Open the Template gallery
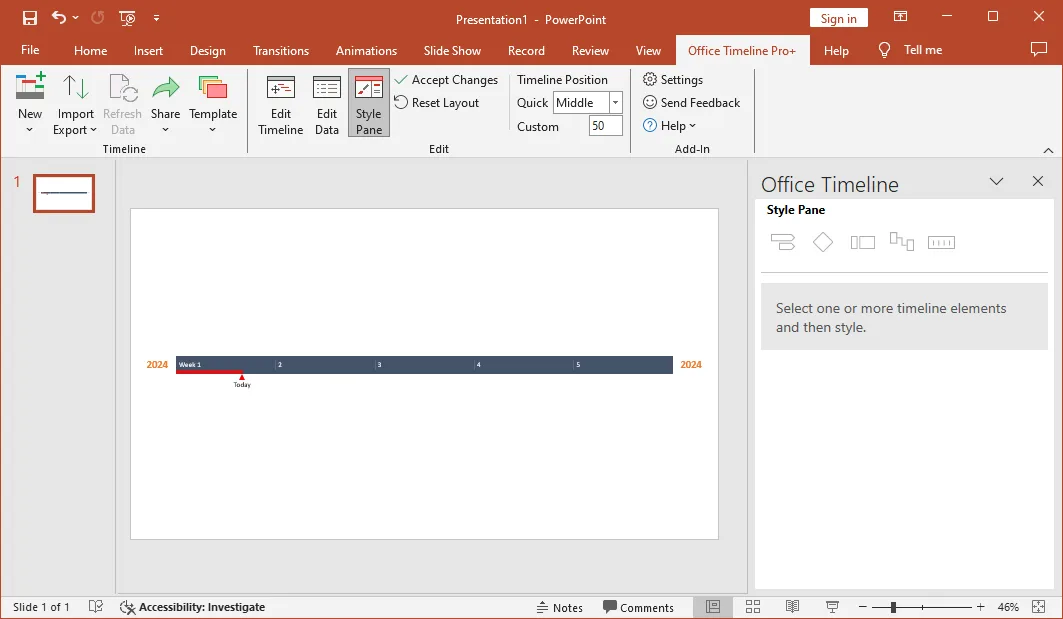1063x619 pixels. point(213,103)
